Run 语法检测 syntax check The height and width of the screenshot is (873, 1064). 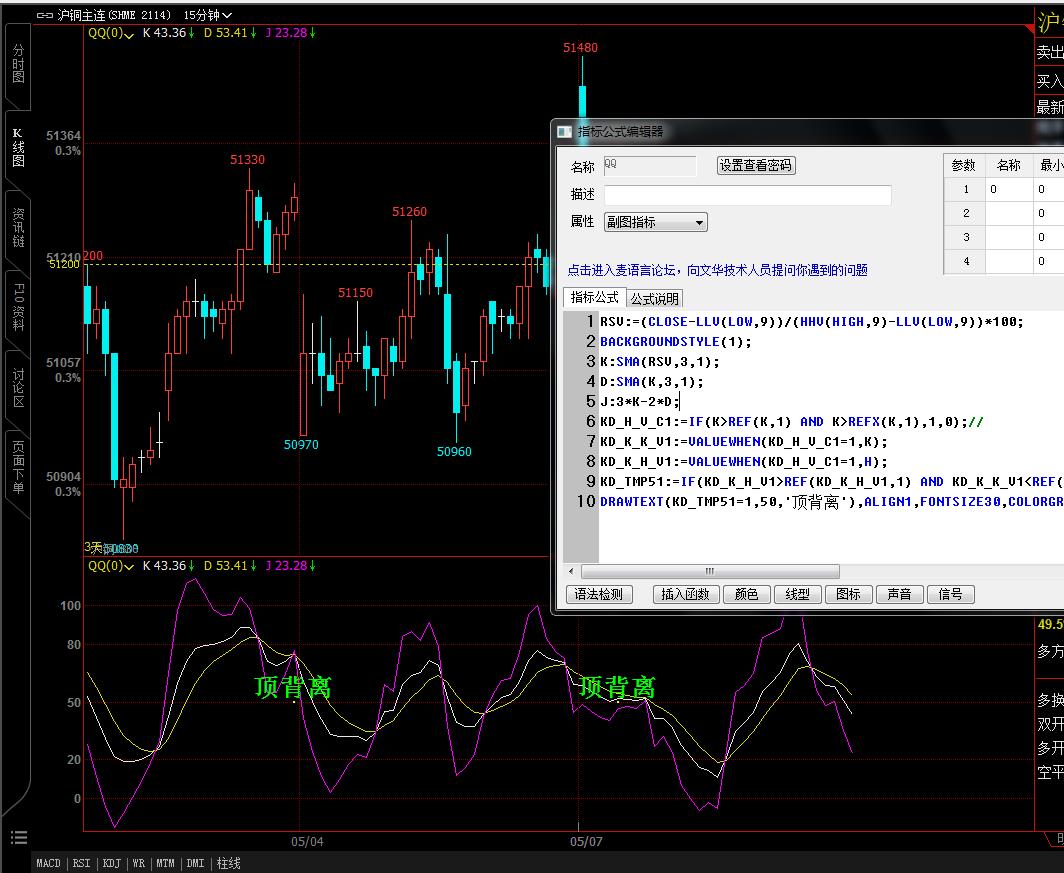point(599,594)
